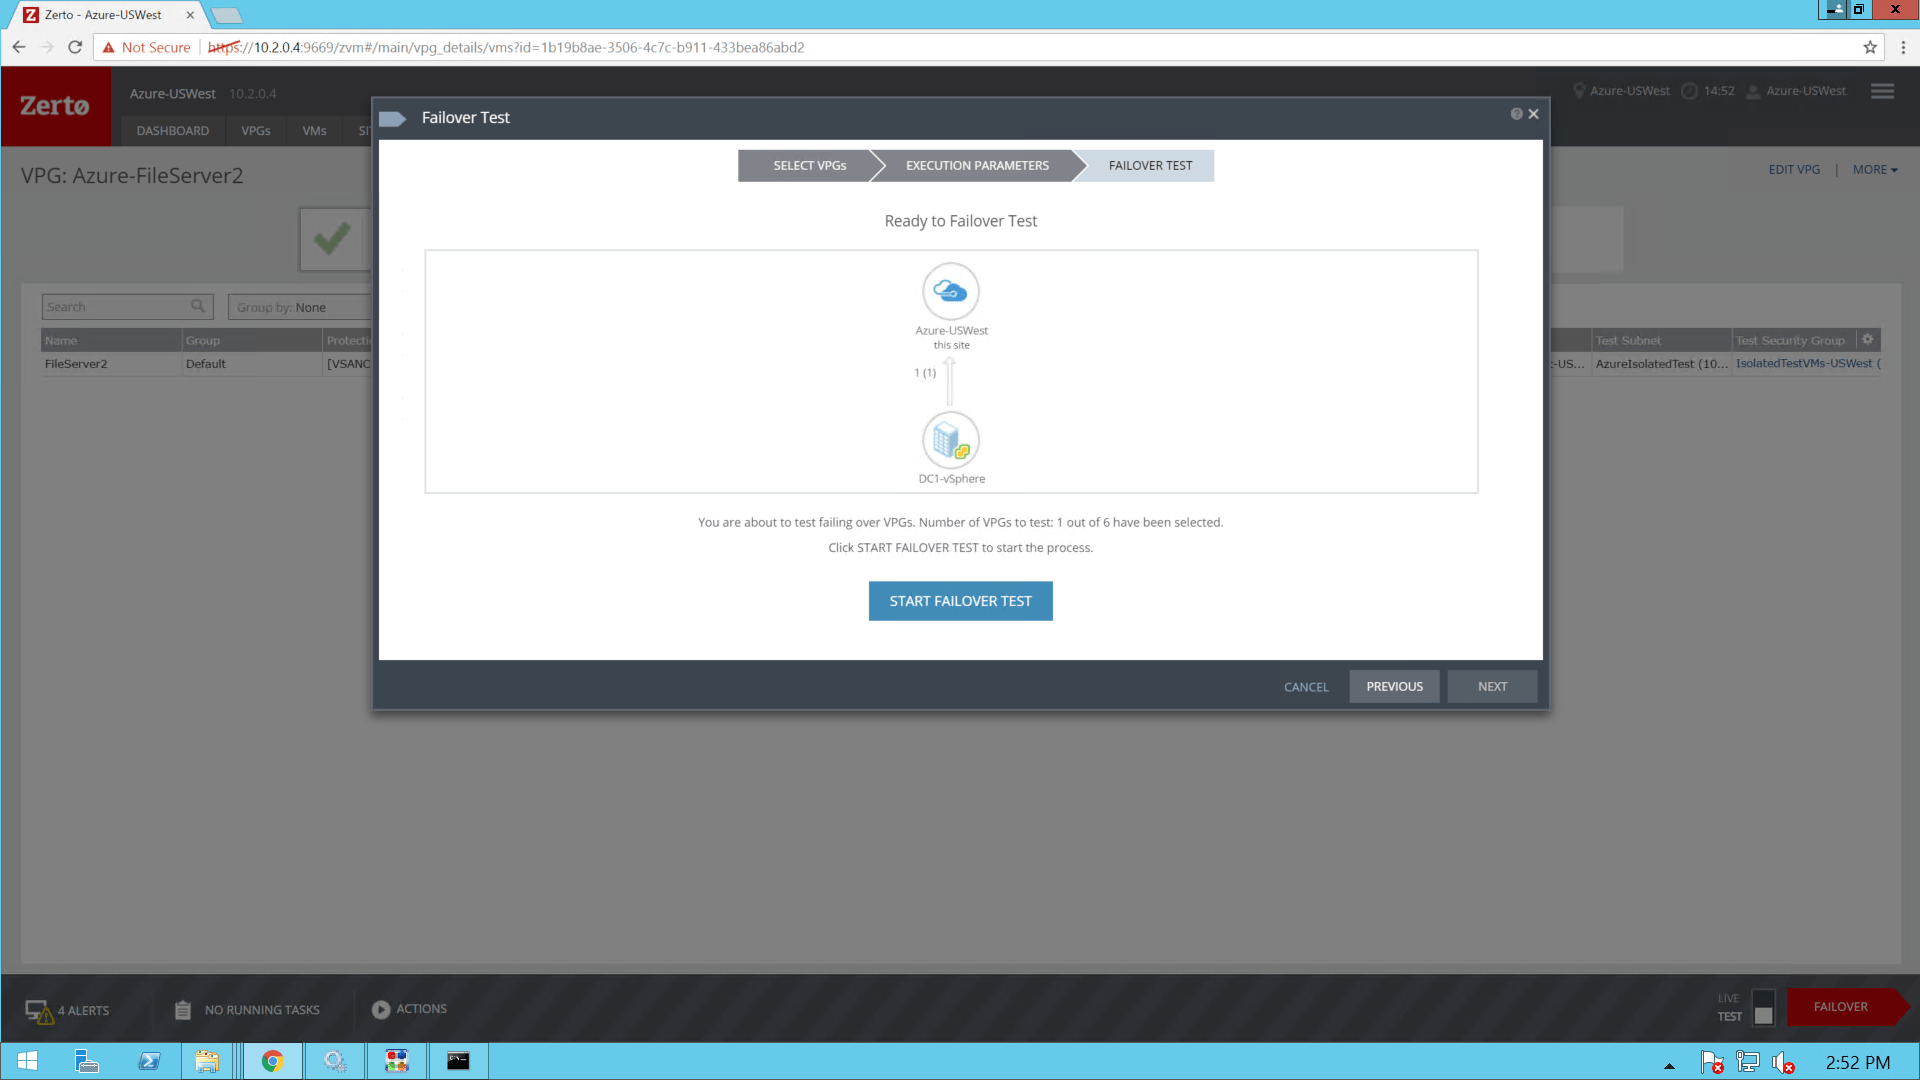Click START FAILOVER TEST button
This screenshot has width=1920, height=1080.
(960, 600)
